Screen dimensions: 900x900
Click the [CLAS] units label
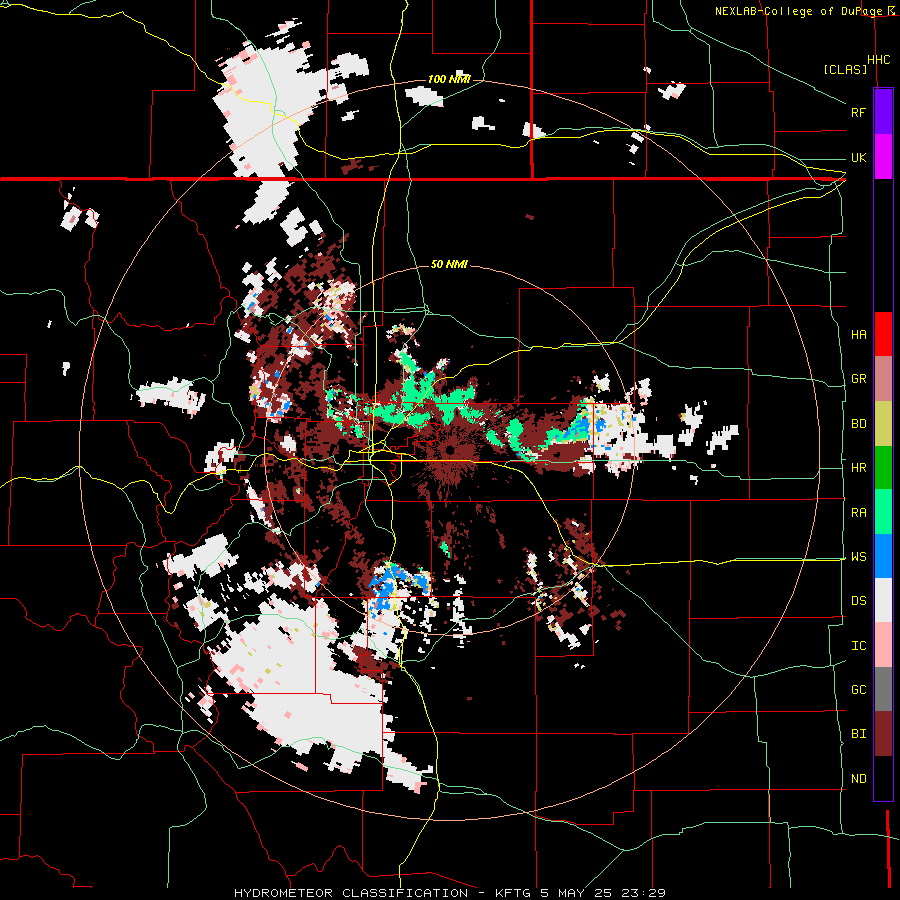click(x=845, y=70)
